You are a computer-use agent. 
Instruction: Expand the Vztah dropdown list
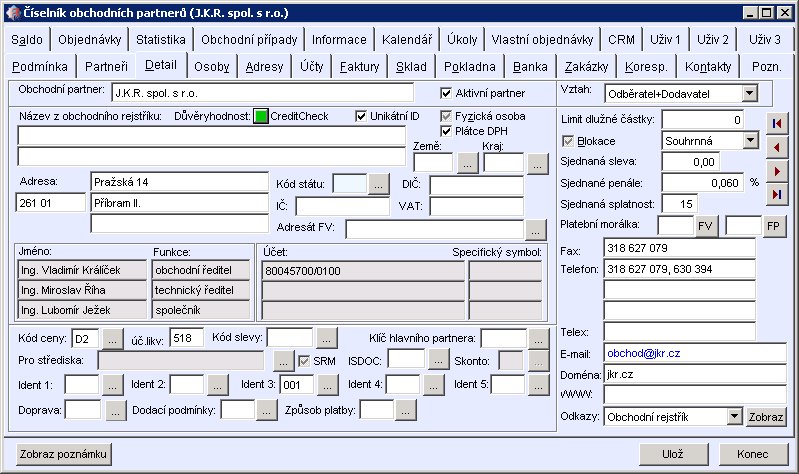click(750, 94)
